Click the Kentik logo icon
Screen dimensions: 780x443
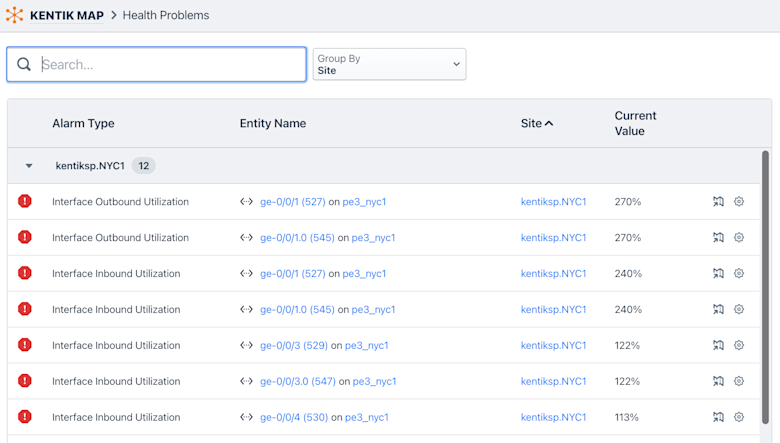(x=15, y=15)
